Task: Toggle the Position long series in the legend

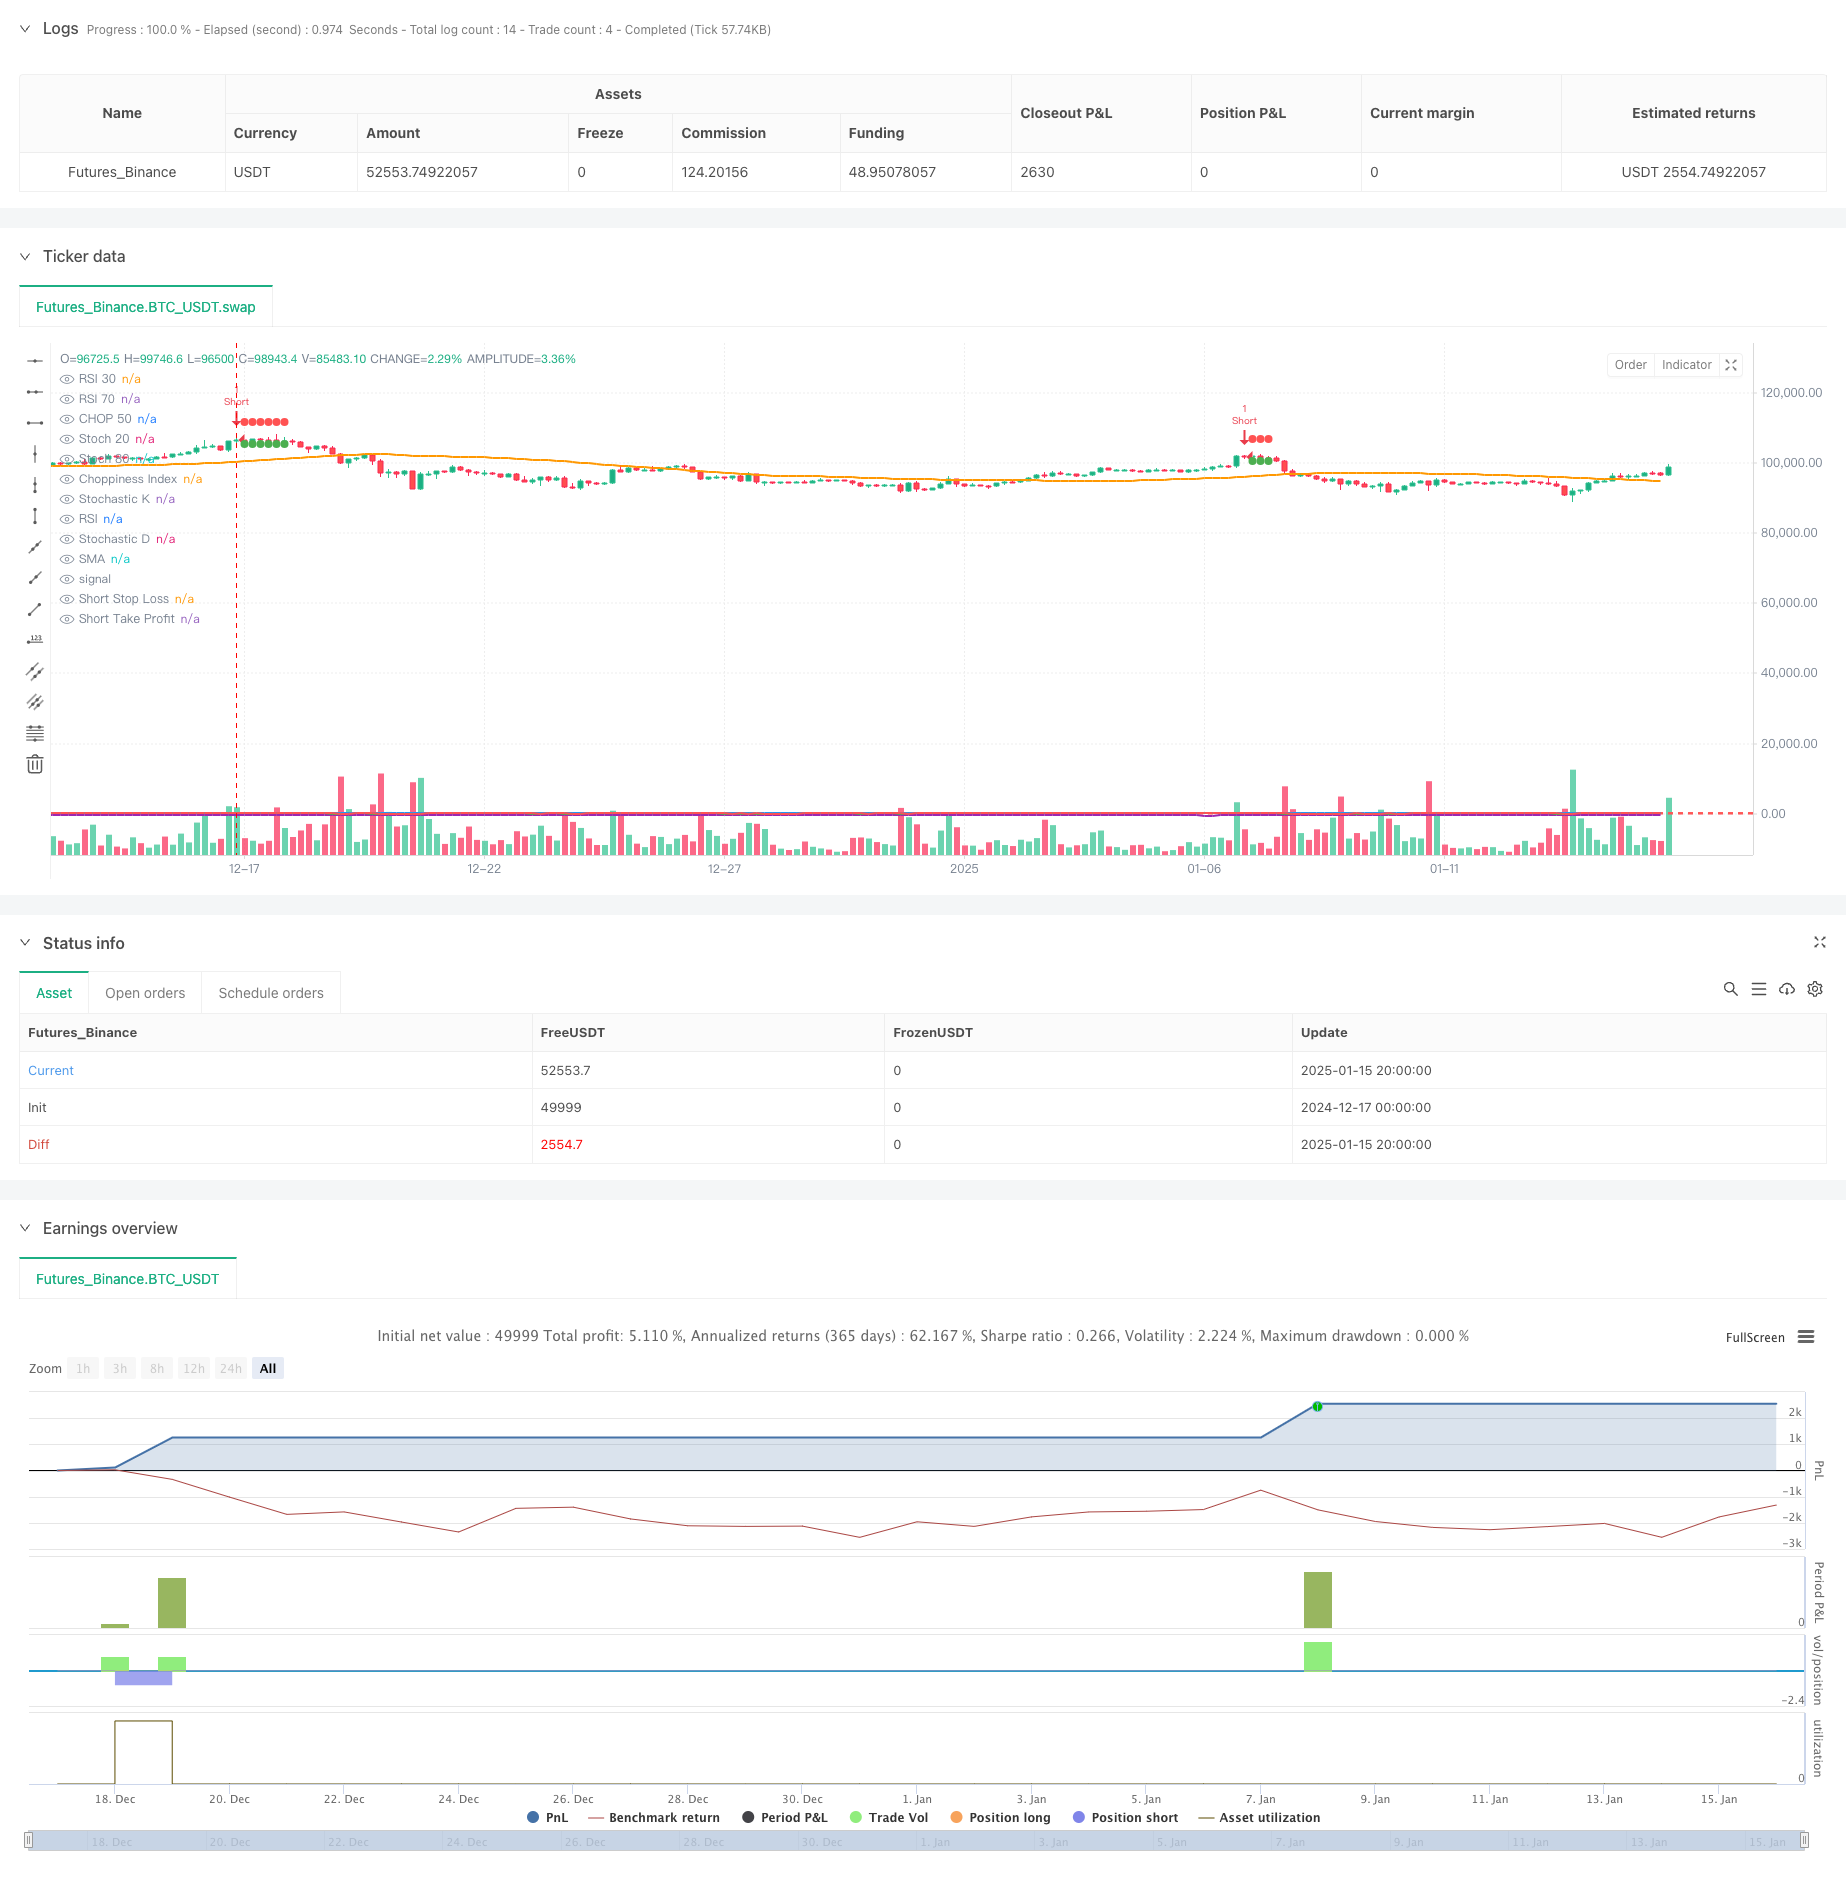Action: click(x=1000, y=1818)
